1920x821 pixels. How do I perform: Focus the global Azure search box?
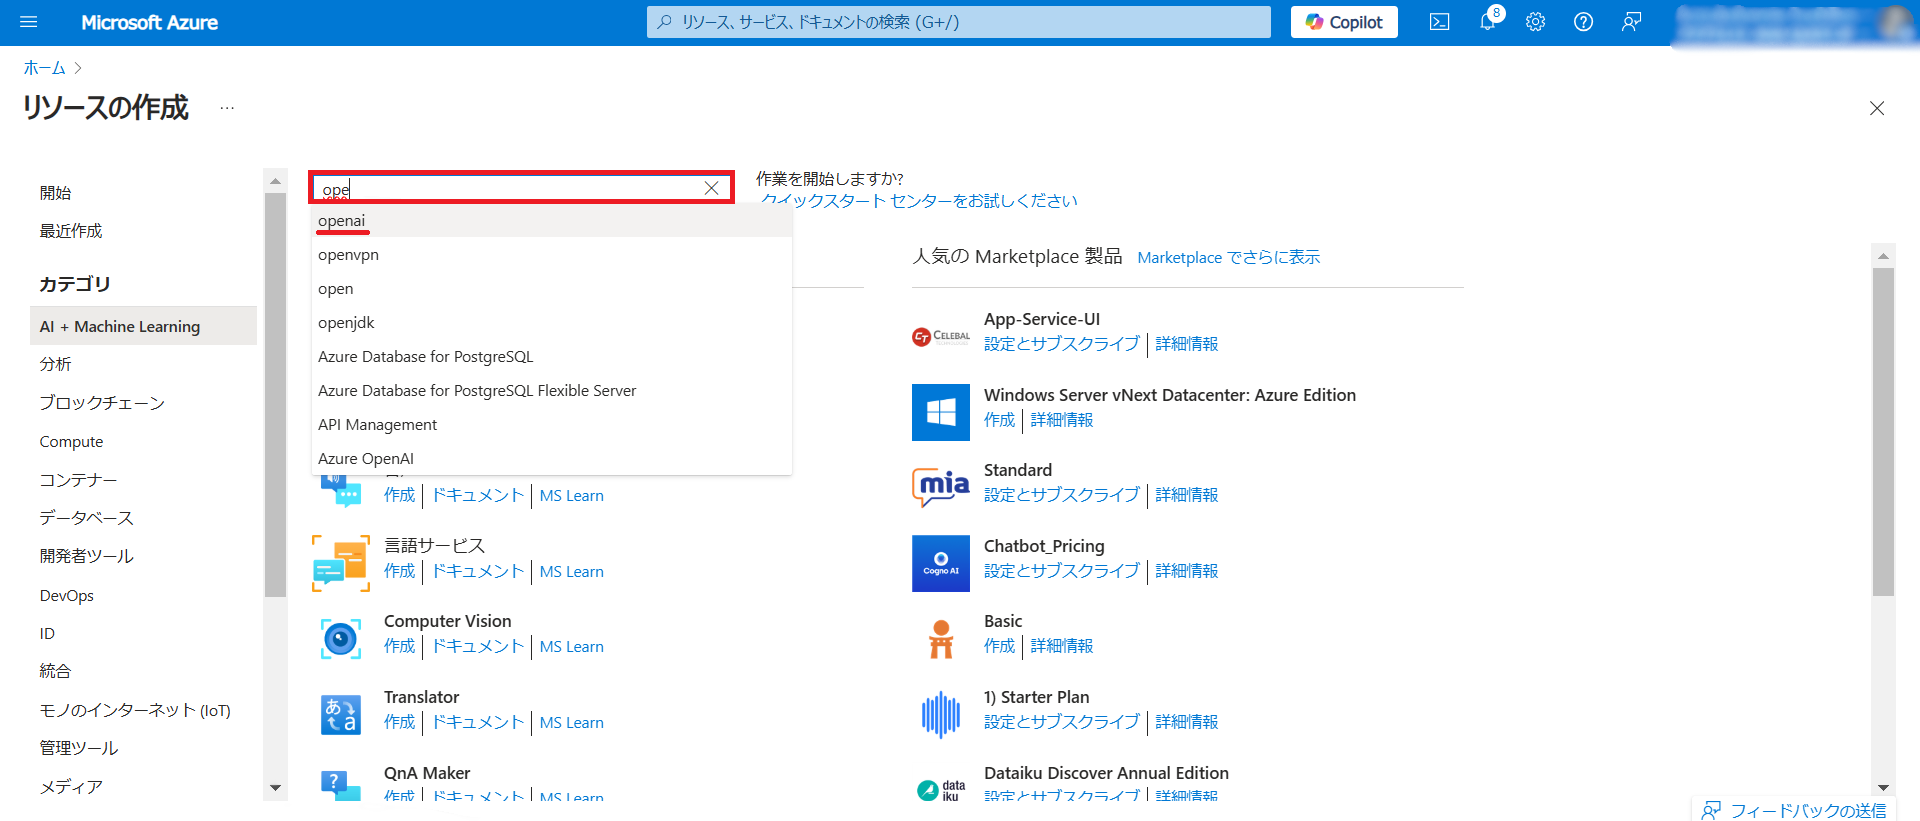tap(958, 22)
